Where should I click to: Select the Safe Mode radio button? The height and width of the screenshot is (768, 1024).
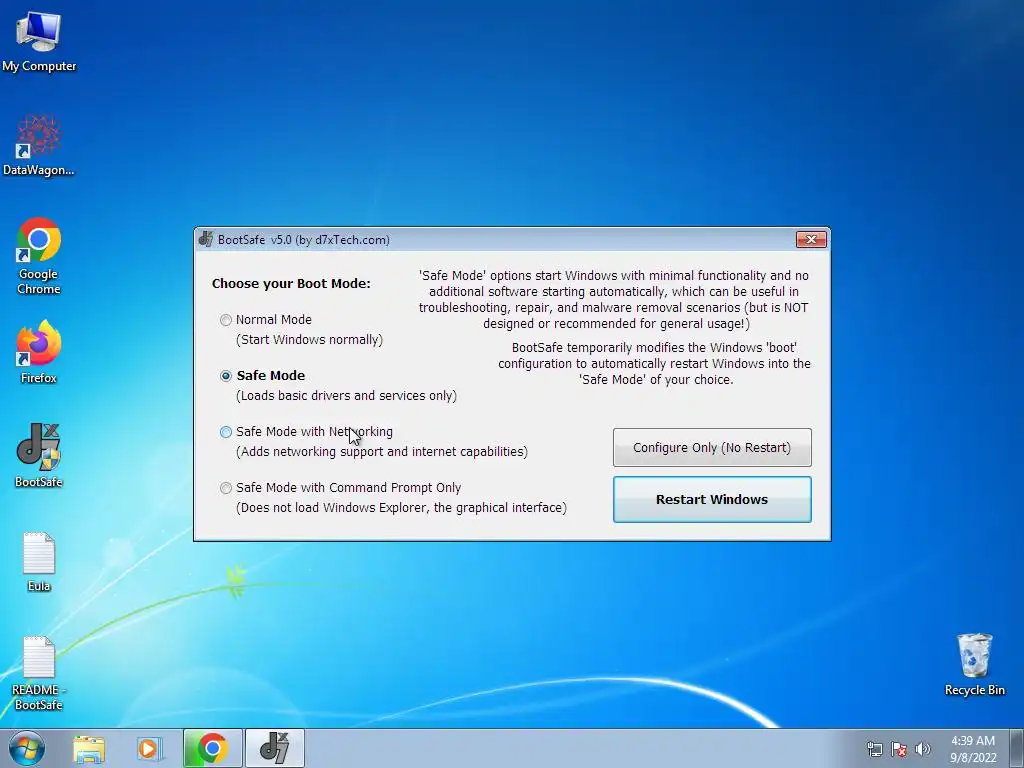[226, 376]
